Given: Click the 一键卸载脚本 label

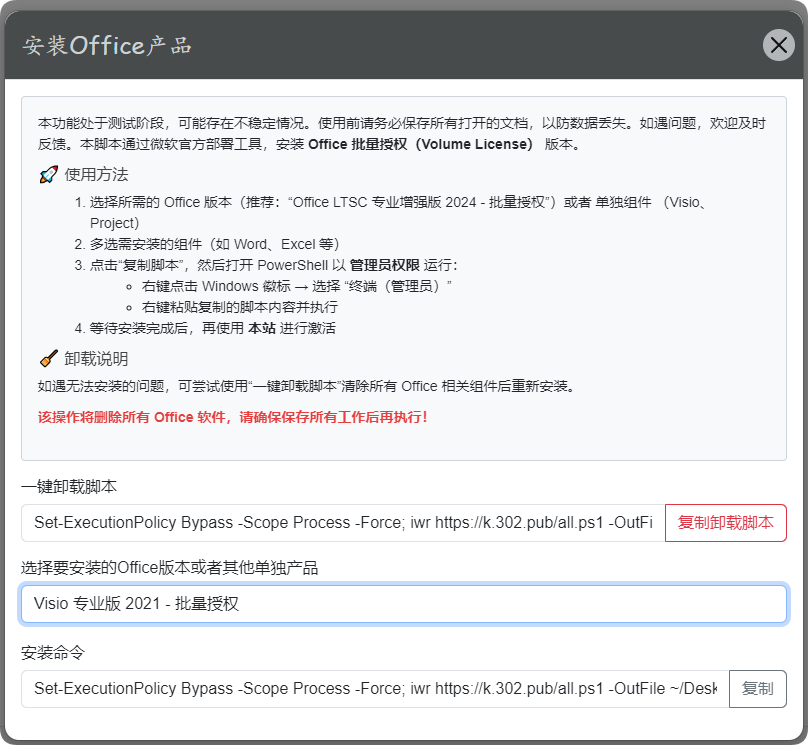Looking at the screenshot, I should 69,486.
